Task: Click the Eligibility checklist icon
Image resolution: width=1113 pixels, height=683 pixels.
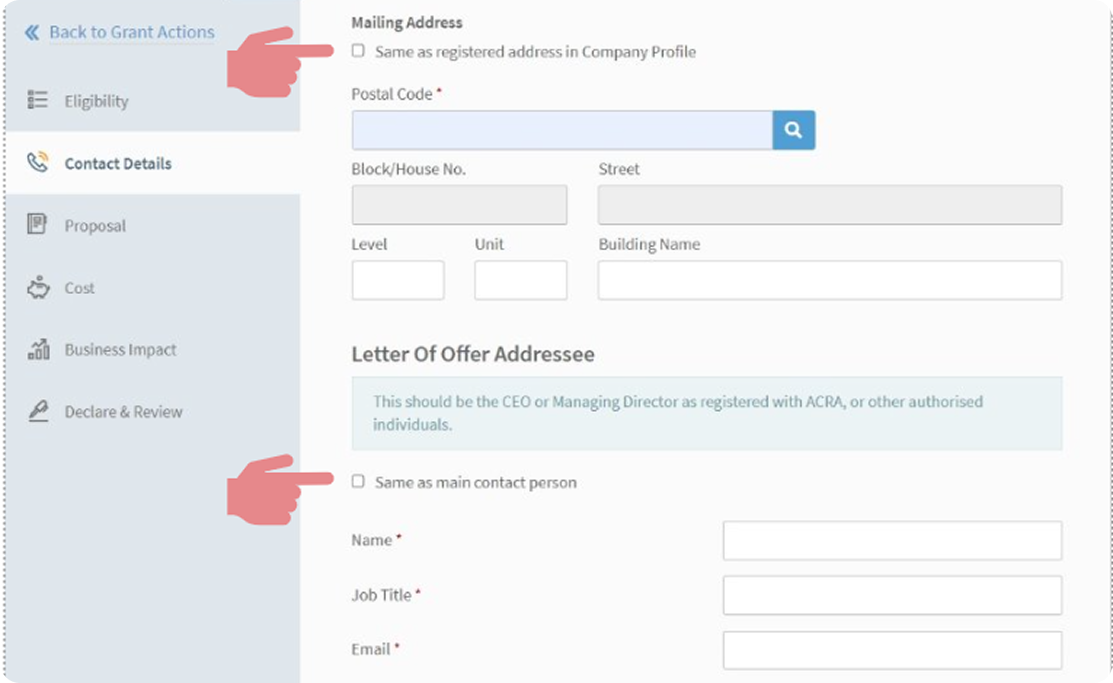Action: click(x=38, y=100)
